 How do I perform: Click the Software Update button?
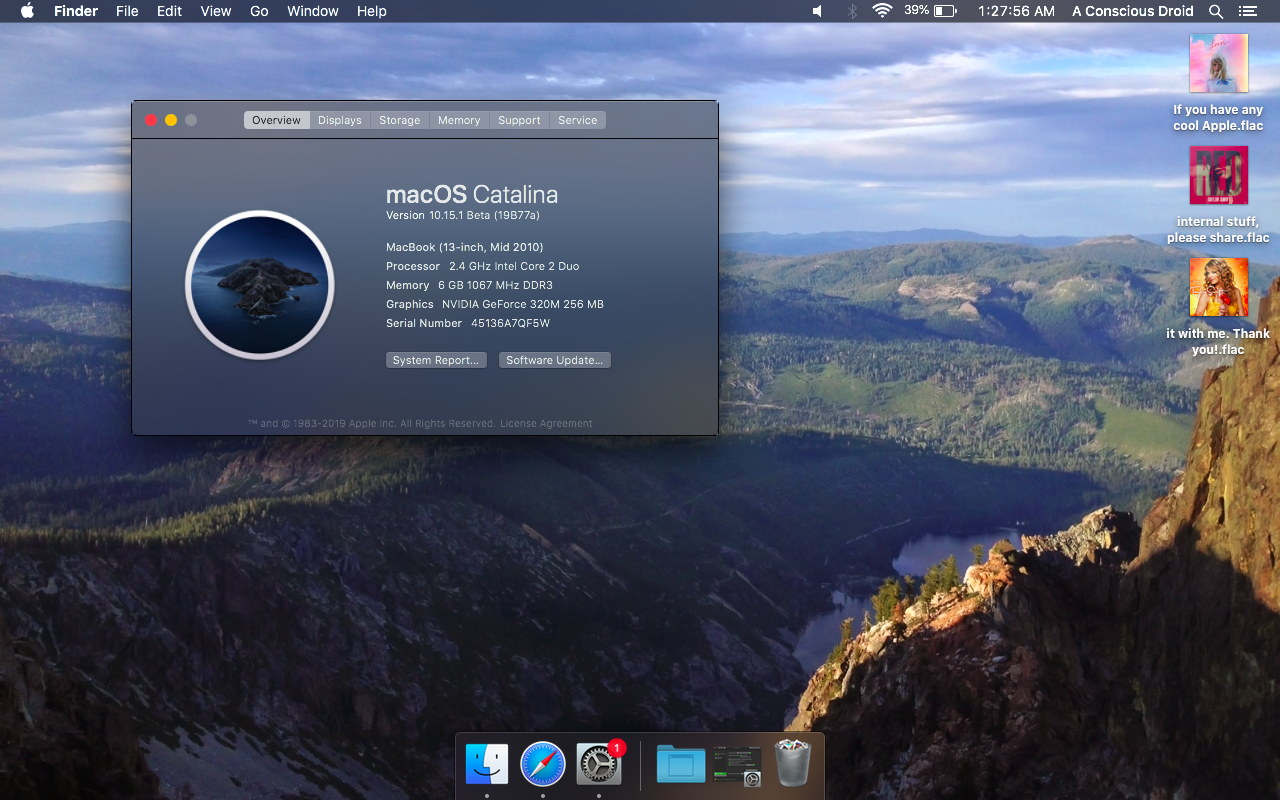coord(554,360)
